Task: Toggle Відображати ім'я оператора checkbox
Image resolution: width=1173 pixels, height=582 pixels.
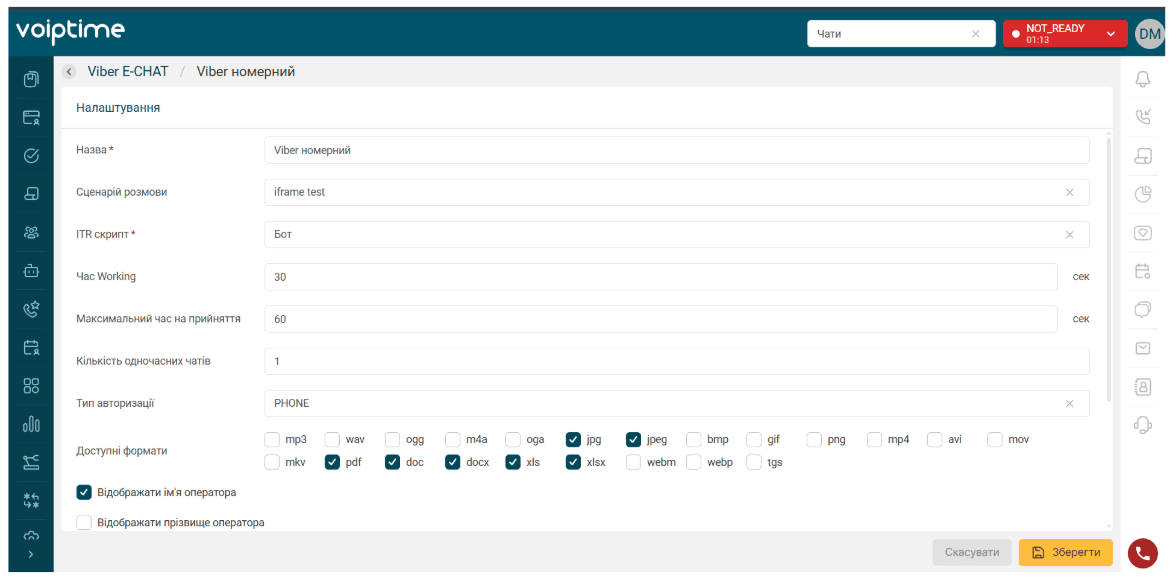Action: 84,492
